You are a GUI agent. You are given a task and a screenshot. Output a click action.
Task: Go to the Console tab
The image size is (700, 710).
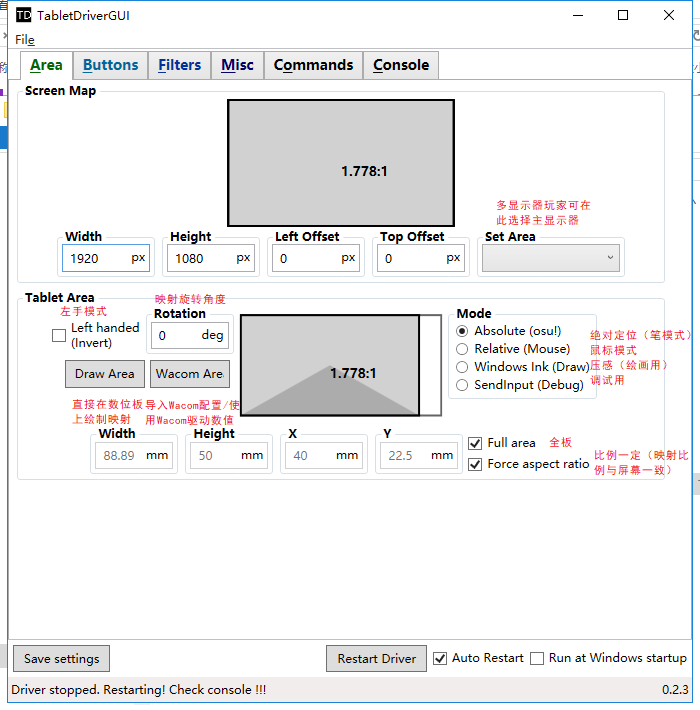401,65
